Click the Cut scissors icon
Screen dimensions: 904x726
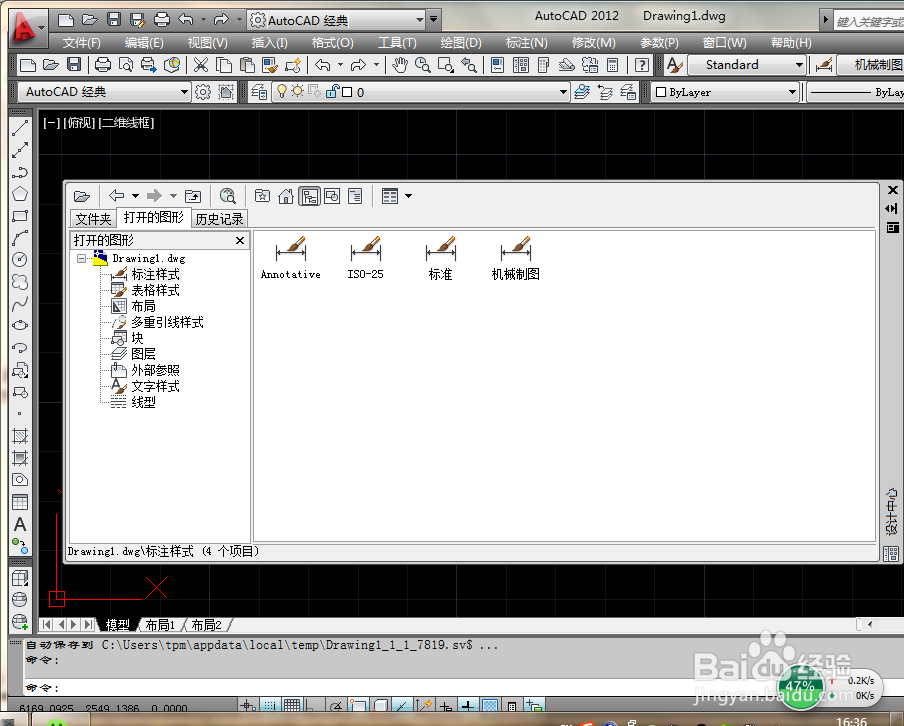point(201,65)
